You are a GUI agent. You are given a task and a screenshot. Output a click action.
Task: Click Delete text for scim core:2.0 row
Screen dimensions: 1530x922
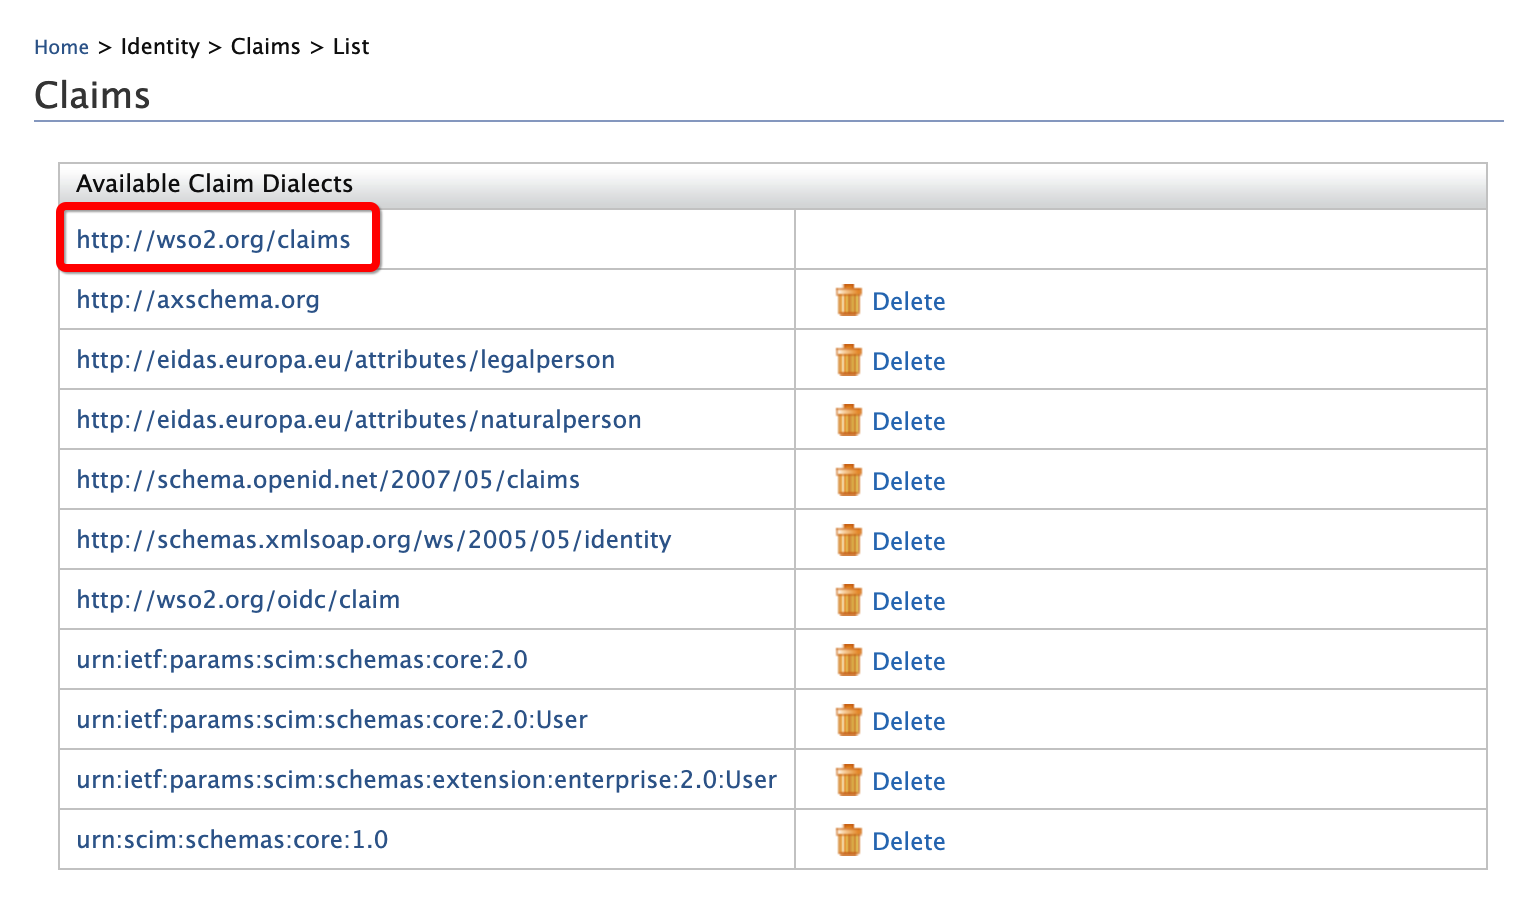[x=908, y=661]
